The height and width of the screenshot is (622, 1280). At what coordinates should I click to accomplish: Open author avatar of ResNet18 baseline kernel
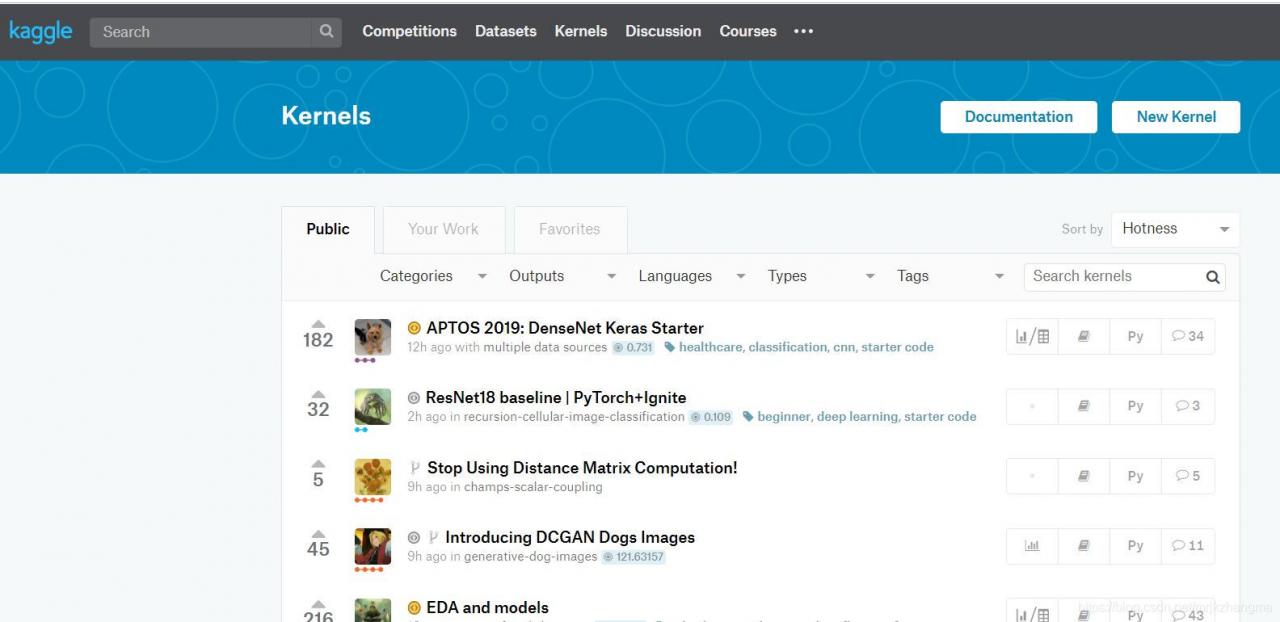[x=372, y=407]
